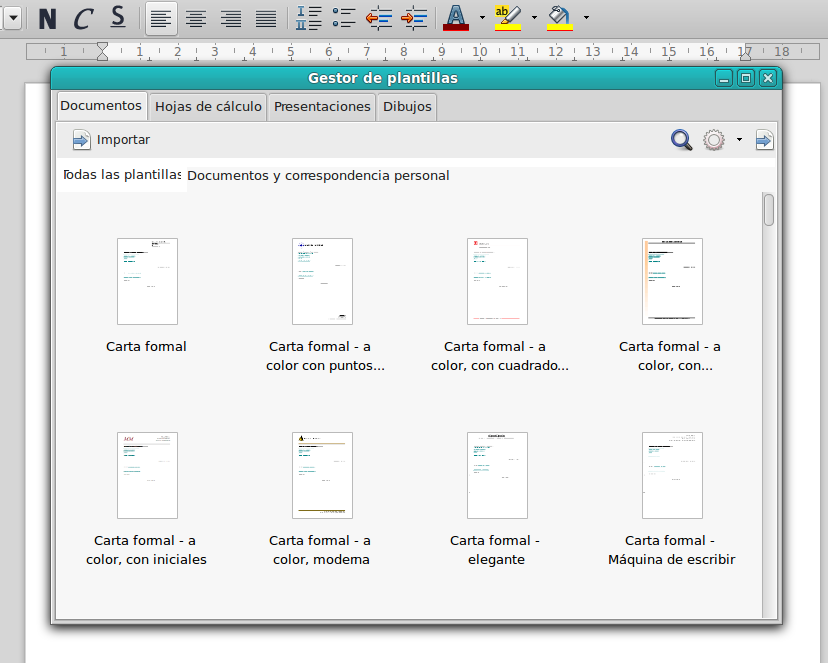Toggle italic (C) formatting
This screenshot has height=663, width=828.
(83, 18)
